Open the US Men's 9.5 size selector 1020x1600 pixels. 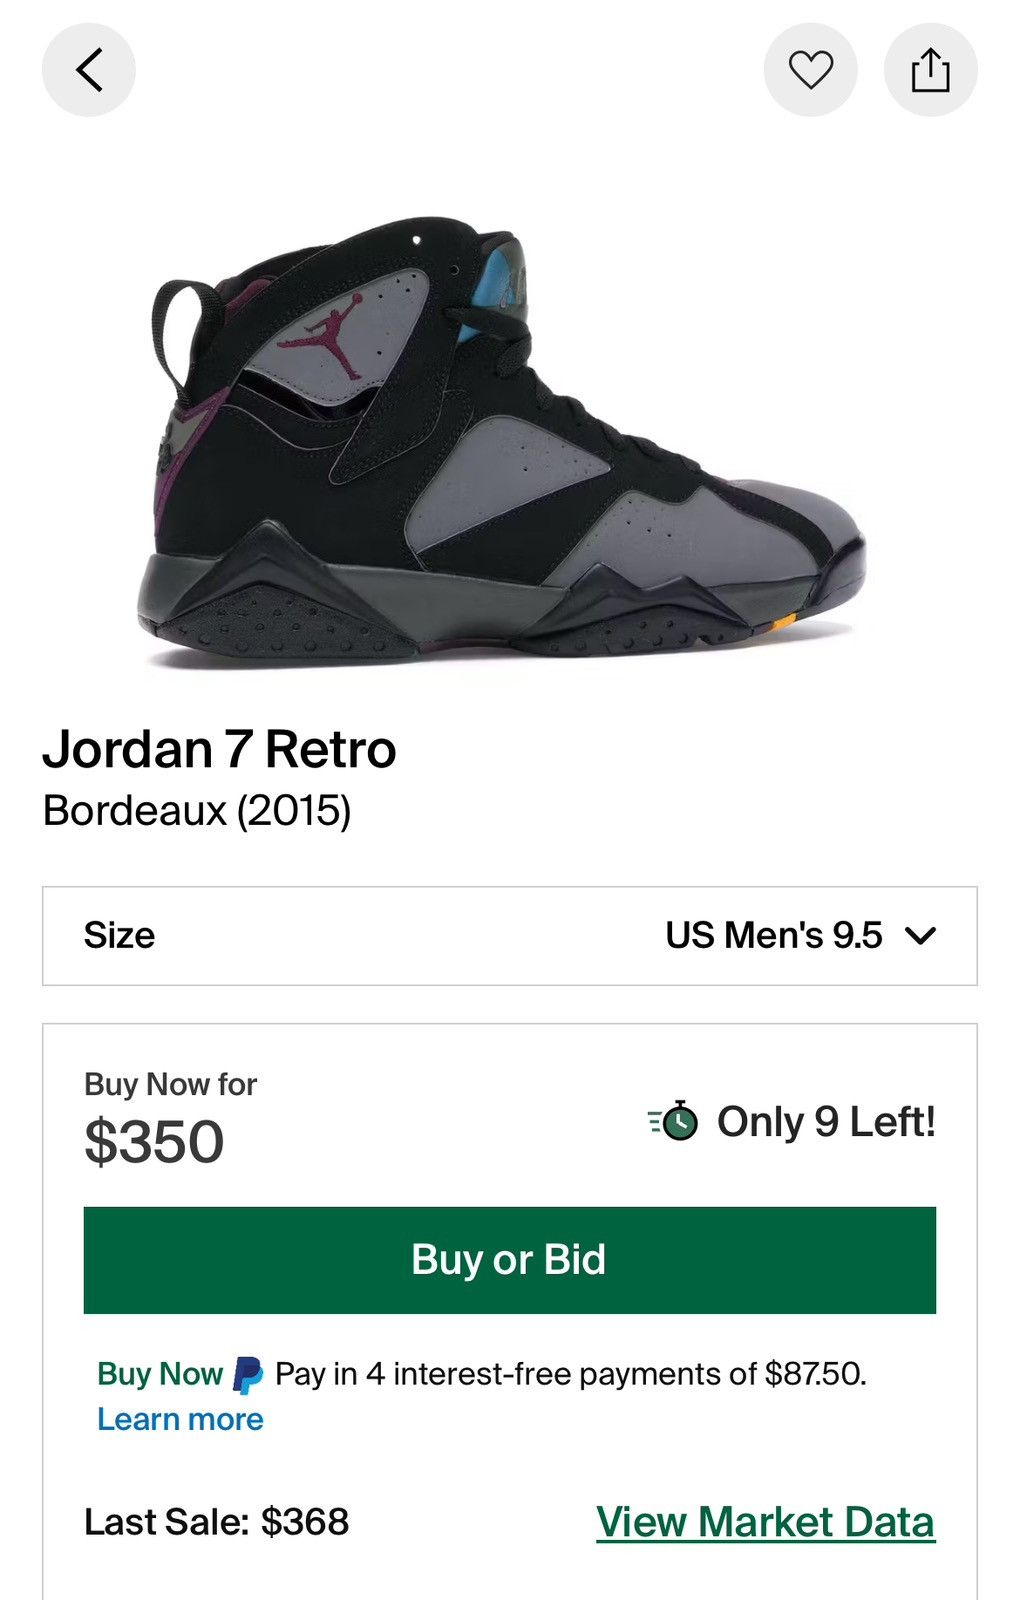coord(774,936)
